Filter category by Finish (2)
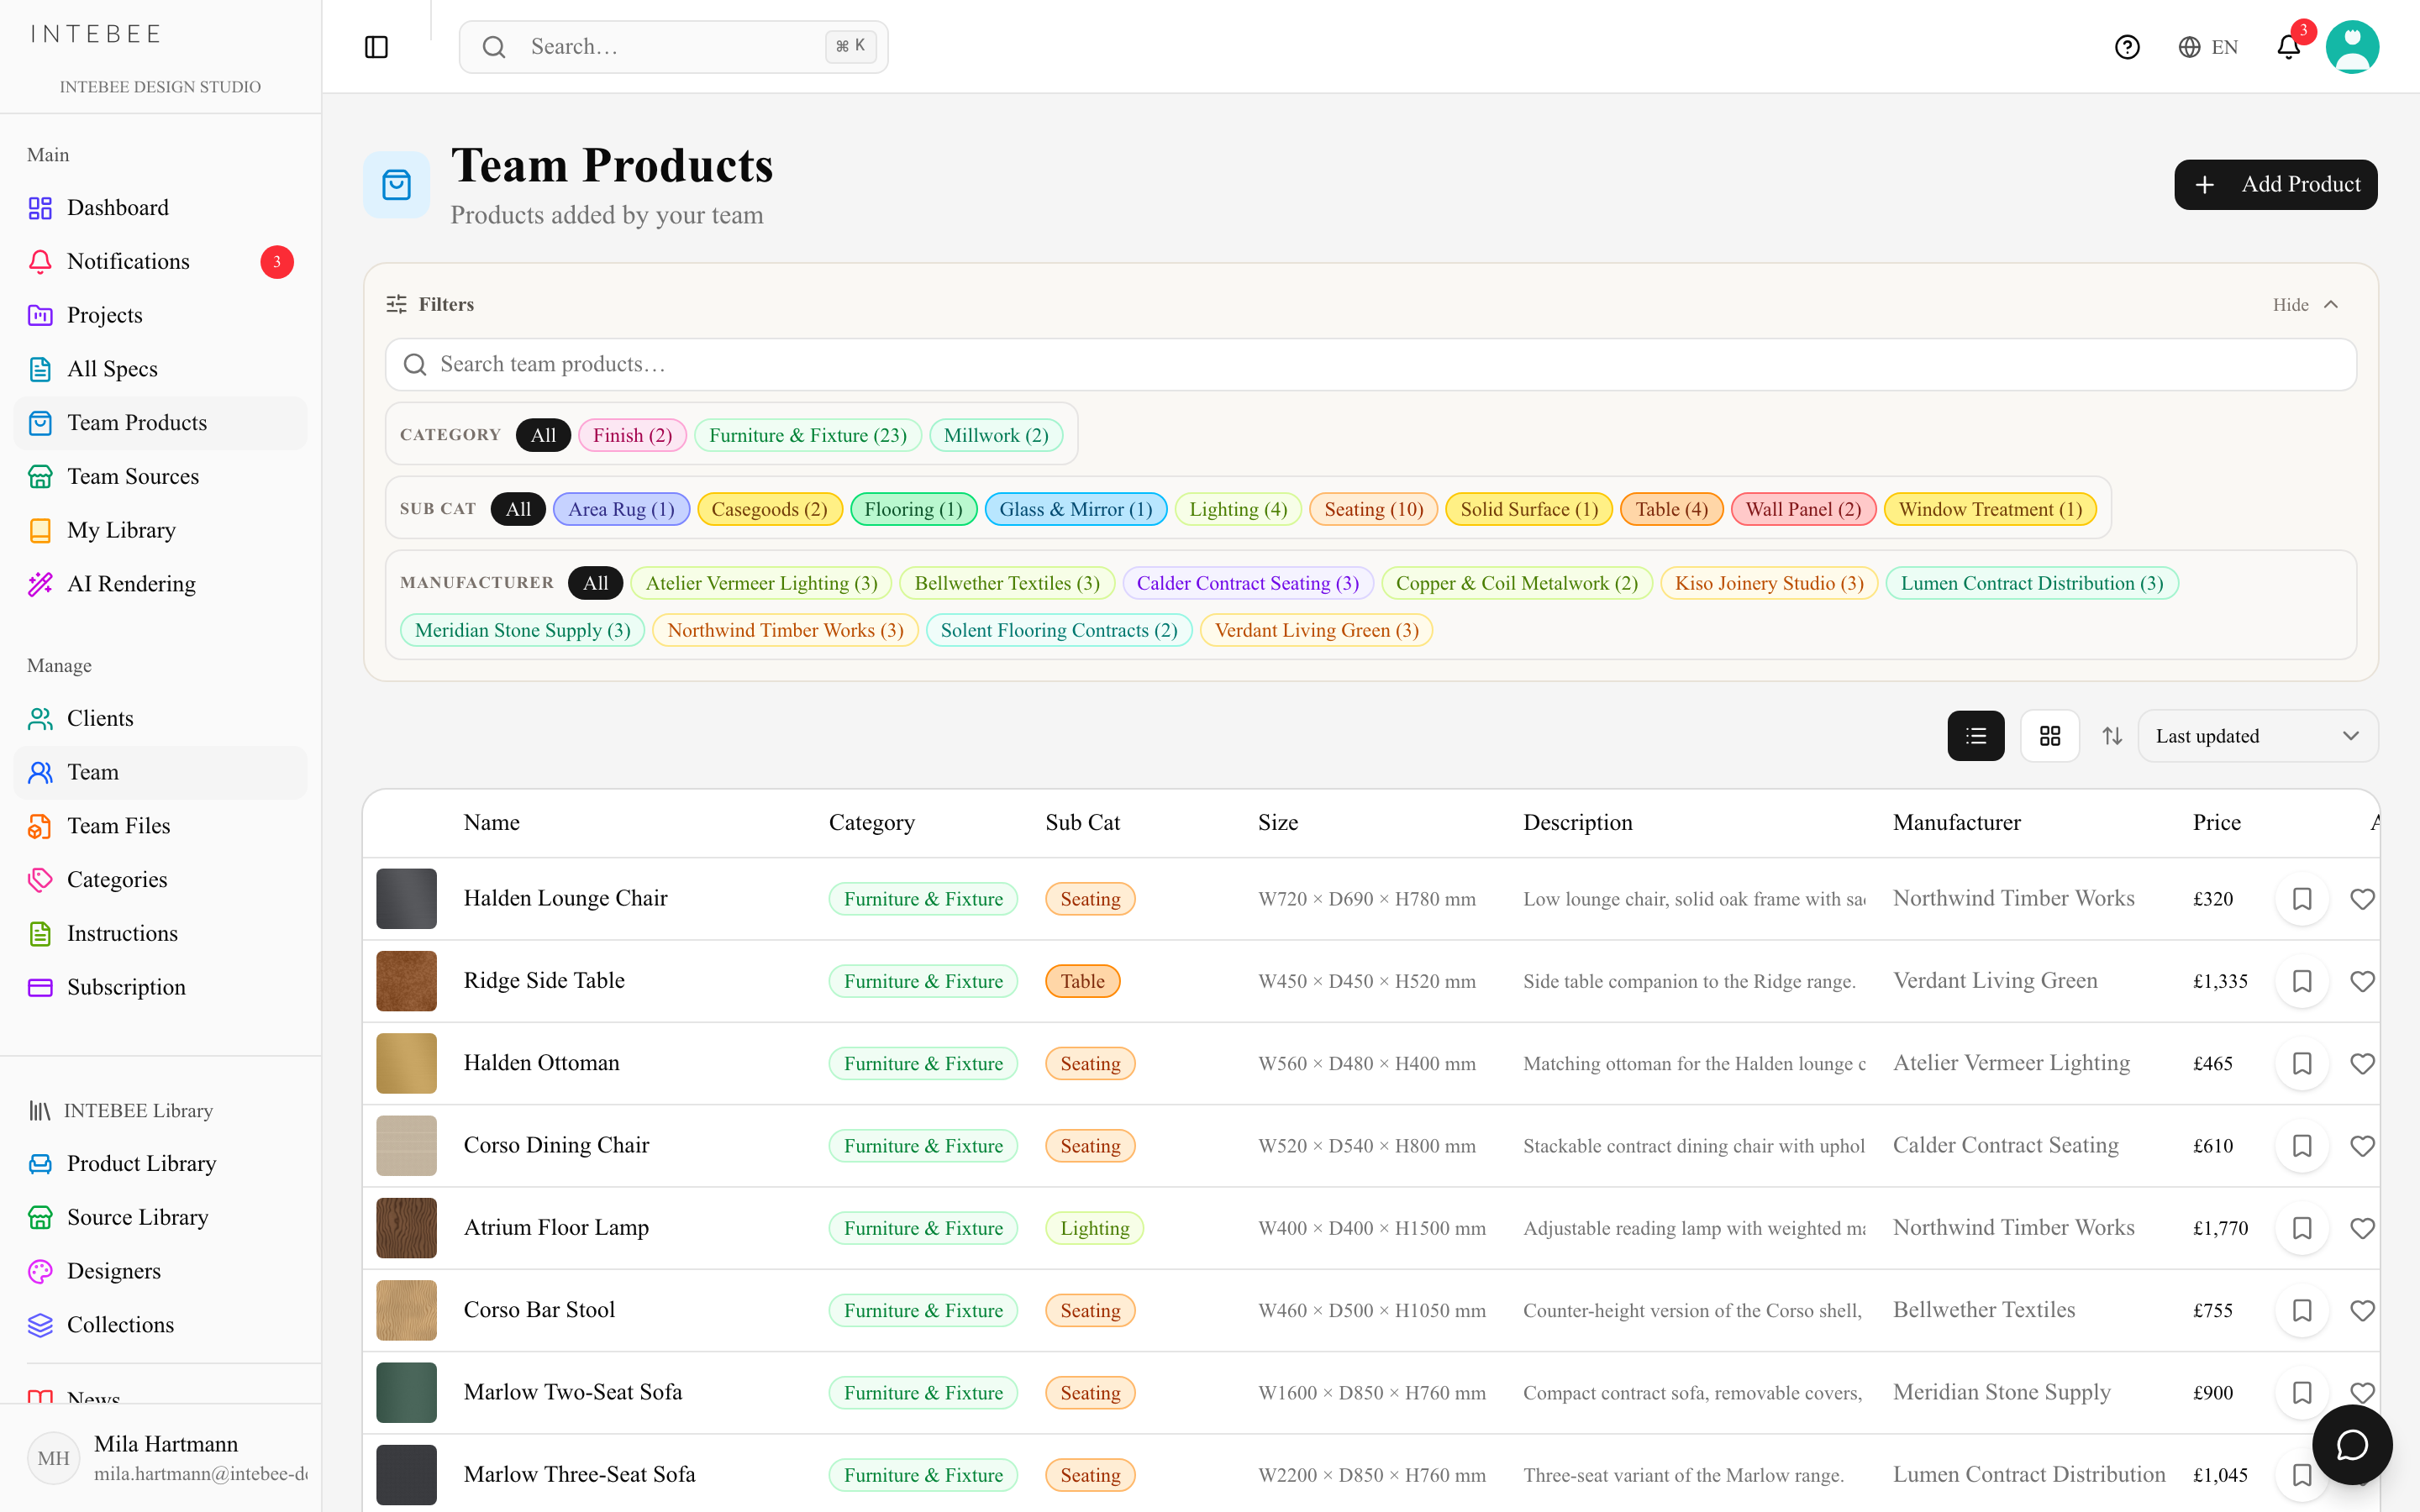The image size is (2420, 1512). click(632, 435)
